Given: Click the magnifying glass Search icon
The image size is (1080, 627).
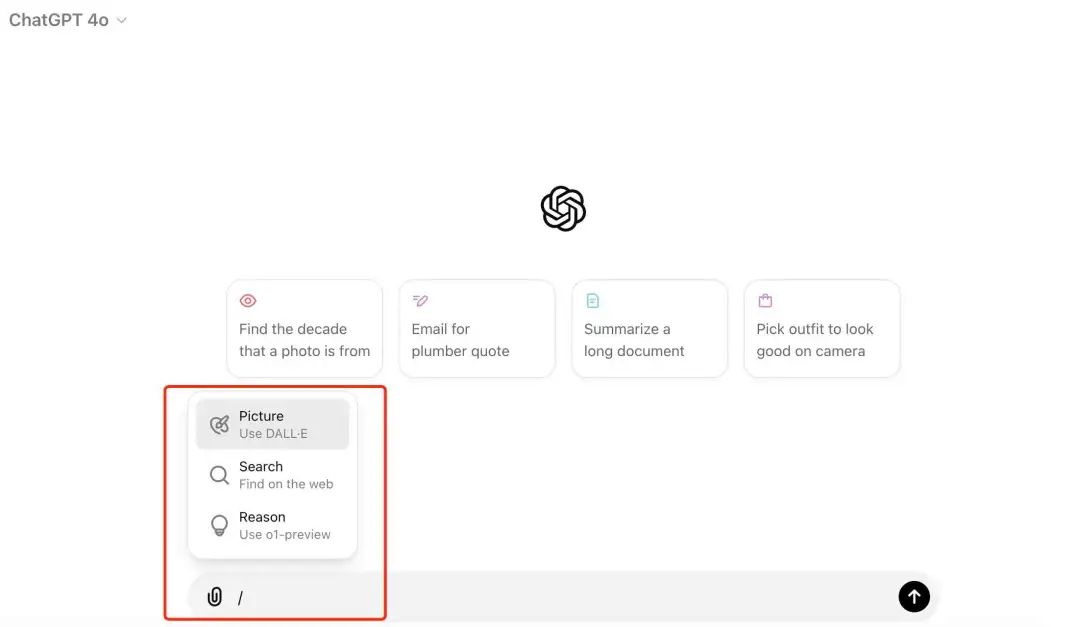Looking at the screenshot, I should (219, 475).
